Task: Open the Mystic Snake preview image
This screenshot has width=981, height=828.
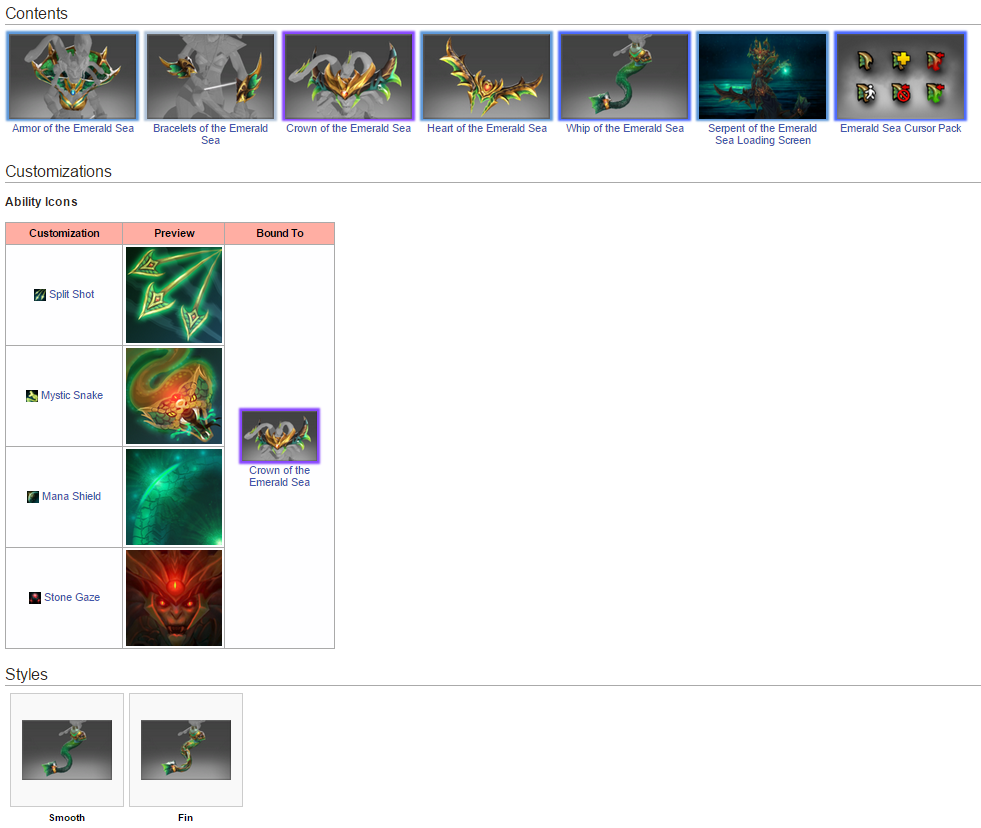Action: click(174, 396)
